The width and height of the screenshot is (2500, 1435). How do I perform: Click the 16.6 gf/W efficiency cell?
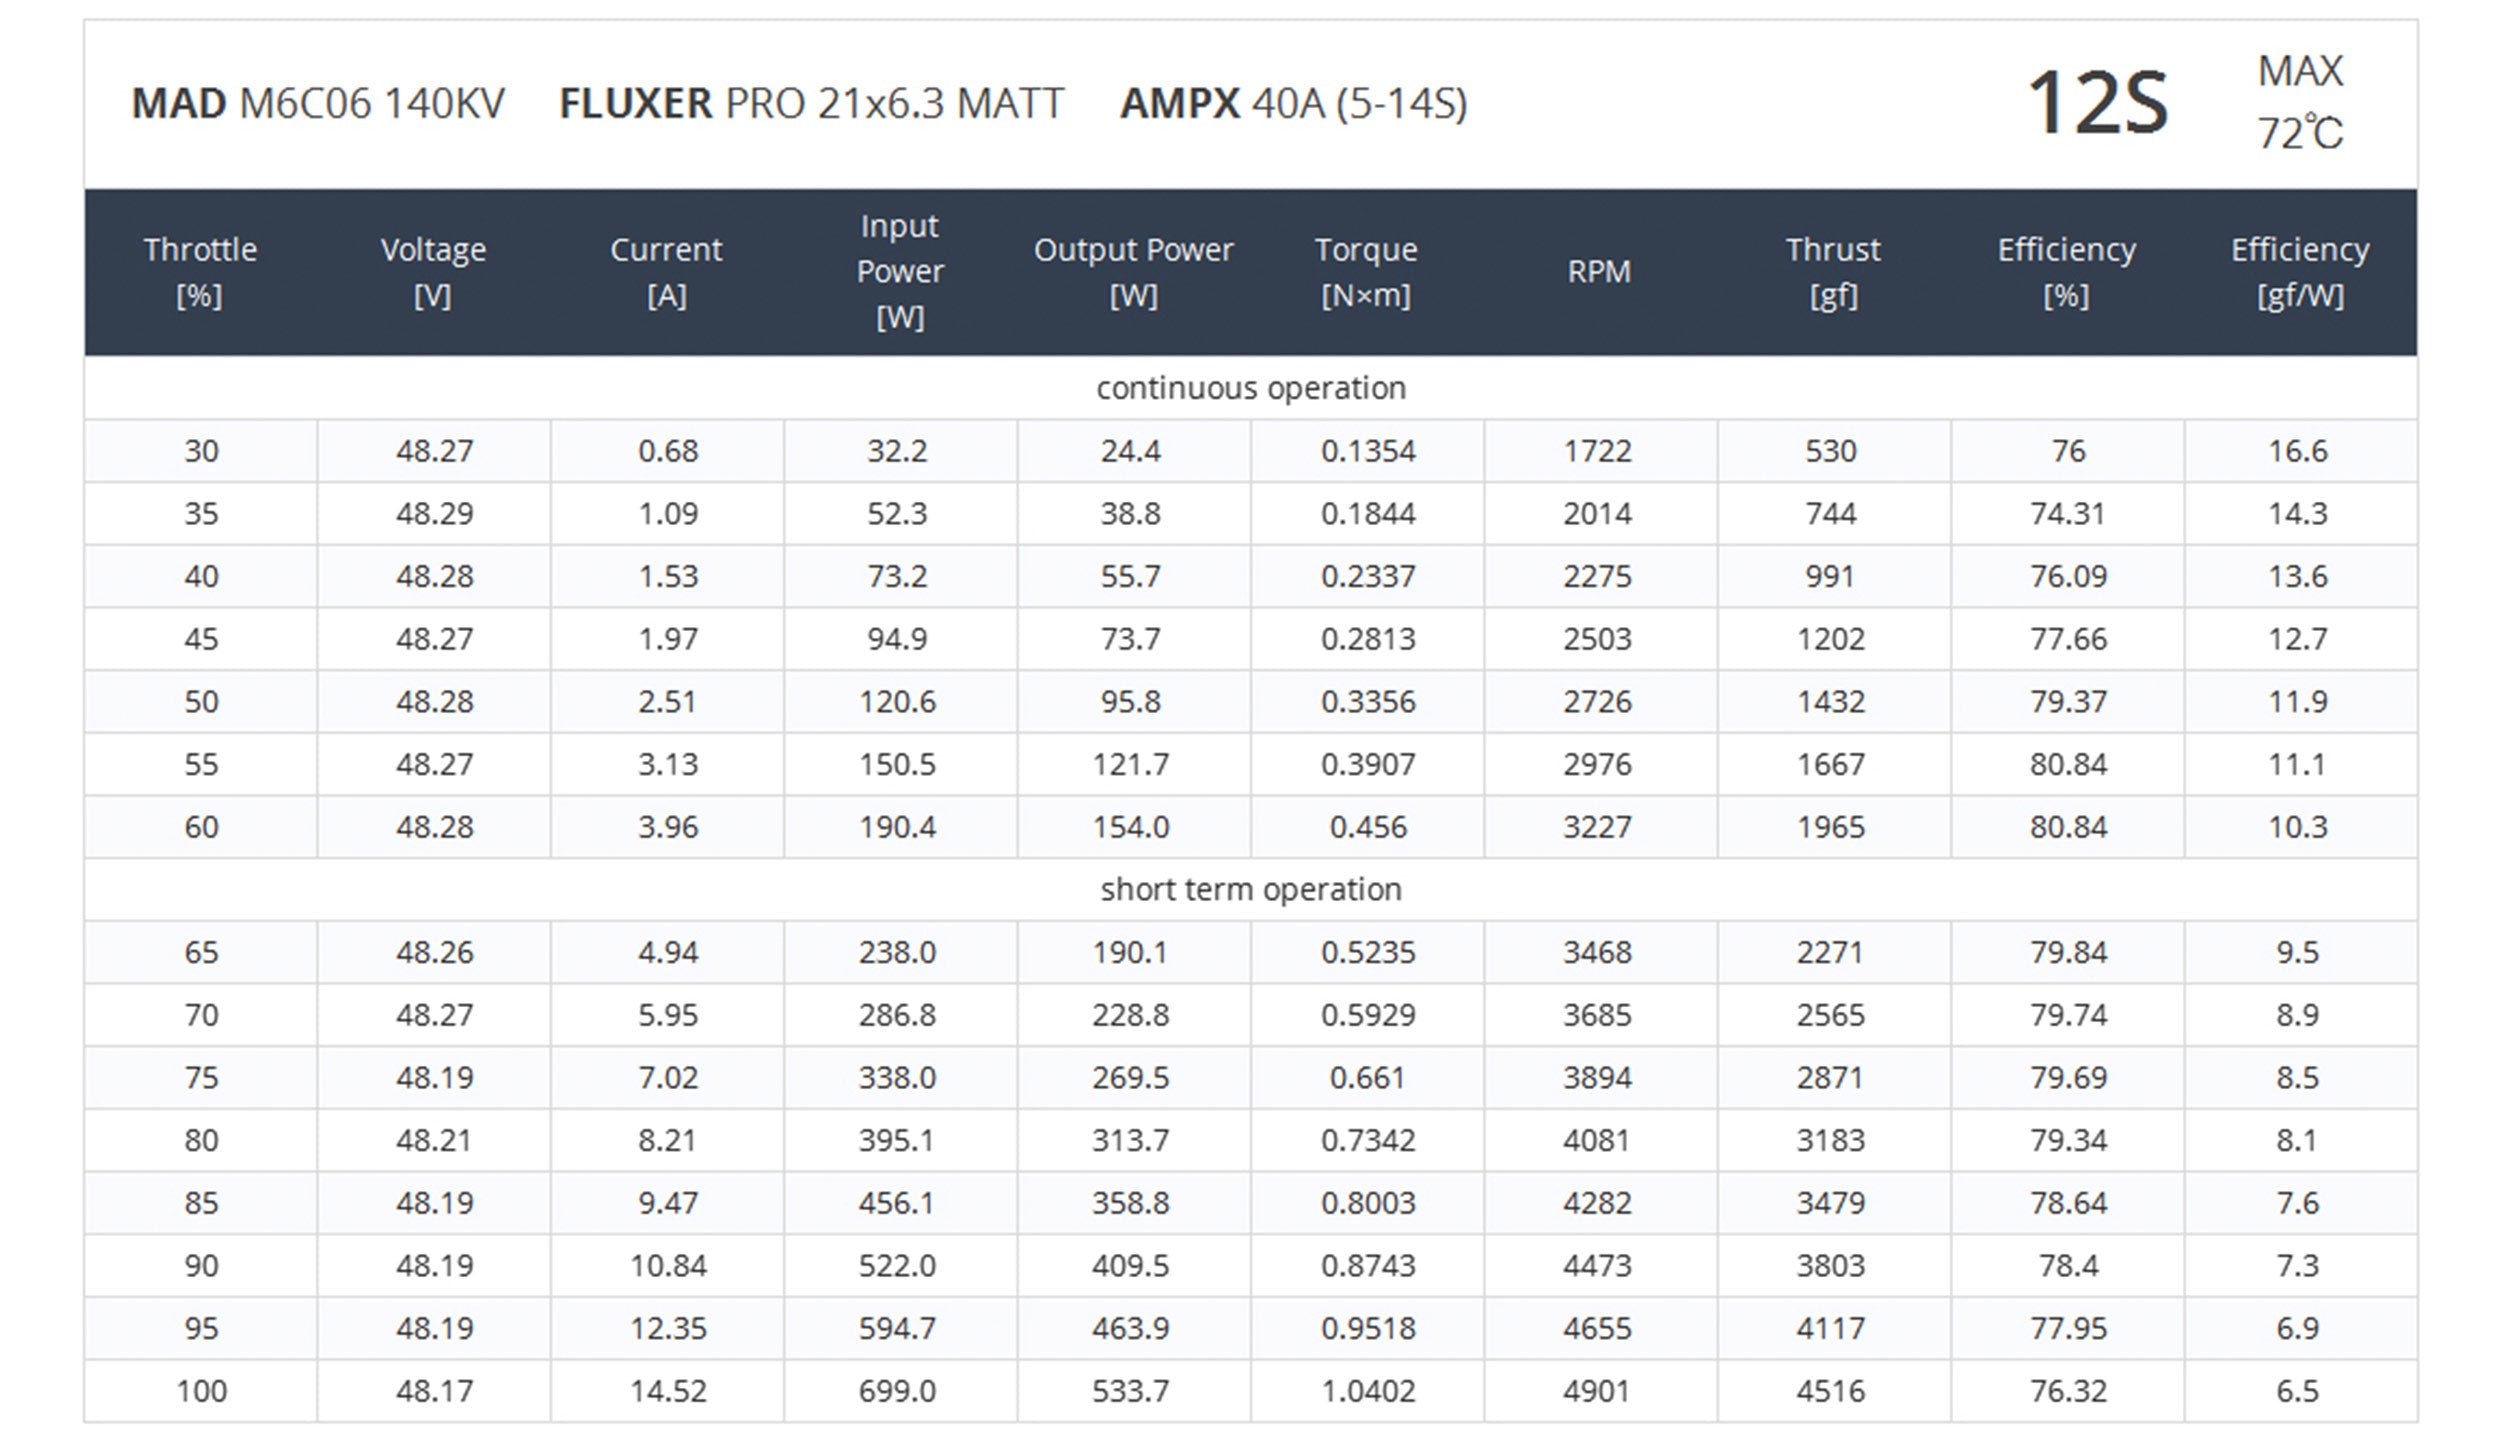click(2297, 451)
